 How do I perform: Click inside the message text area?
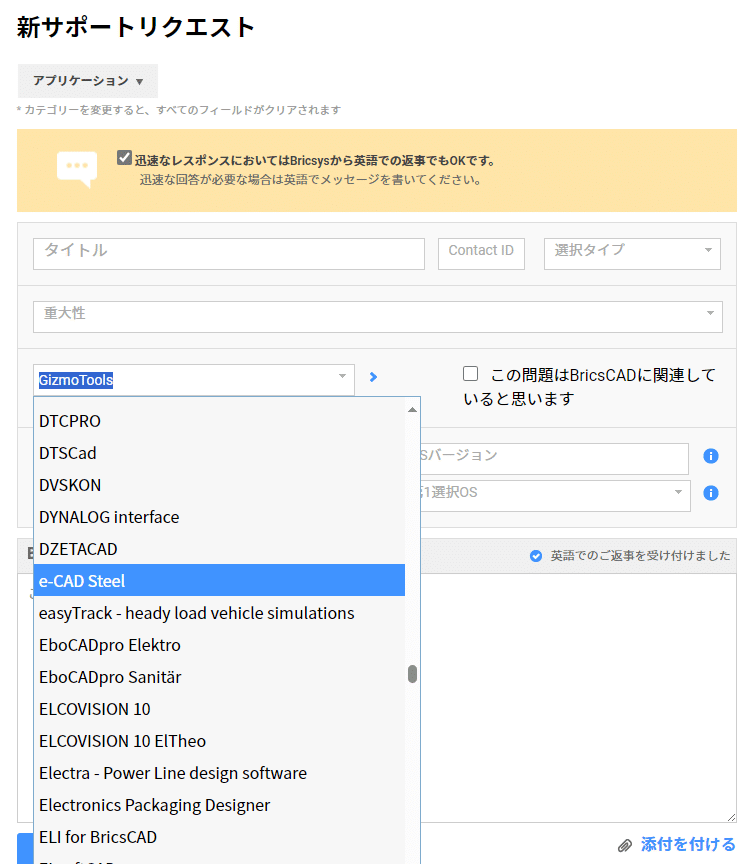pyautogui.click(x=578, y=698)
